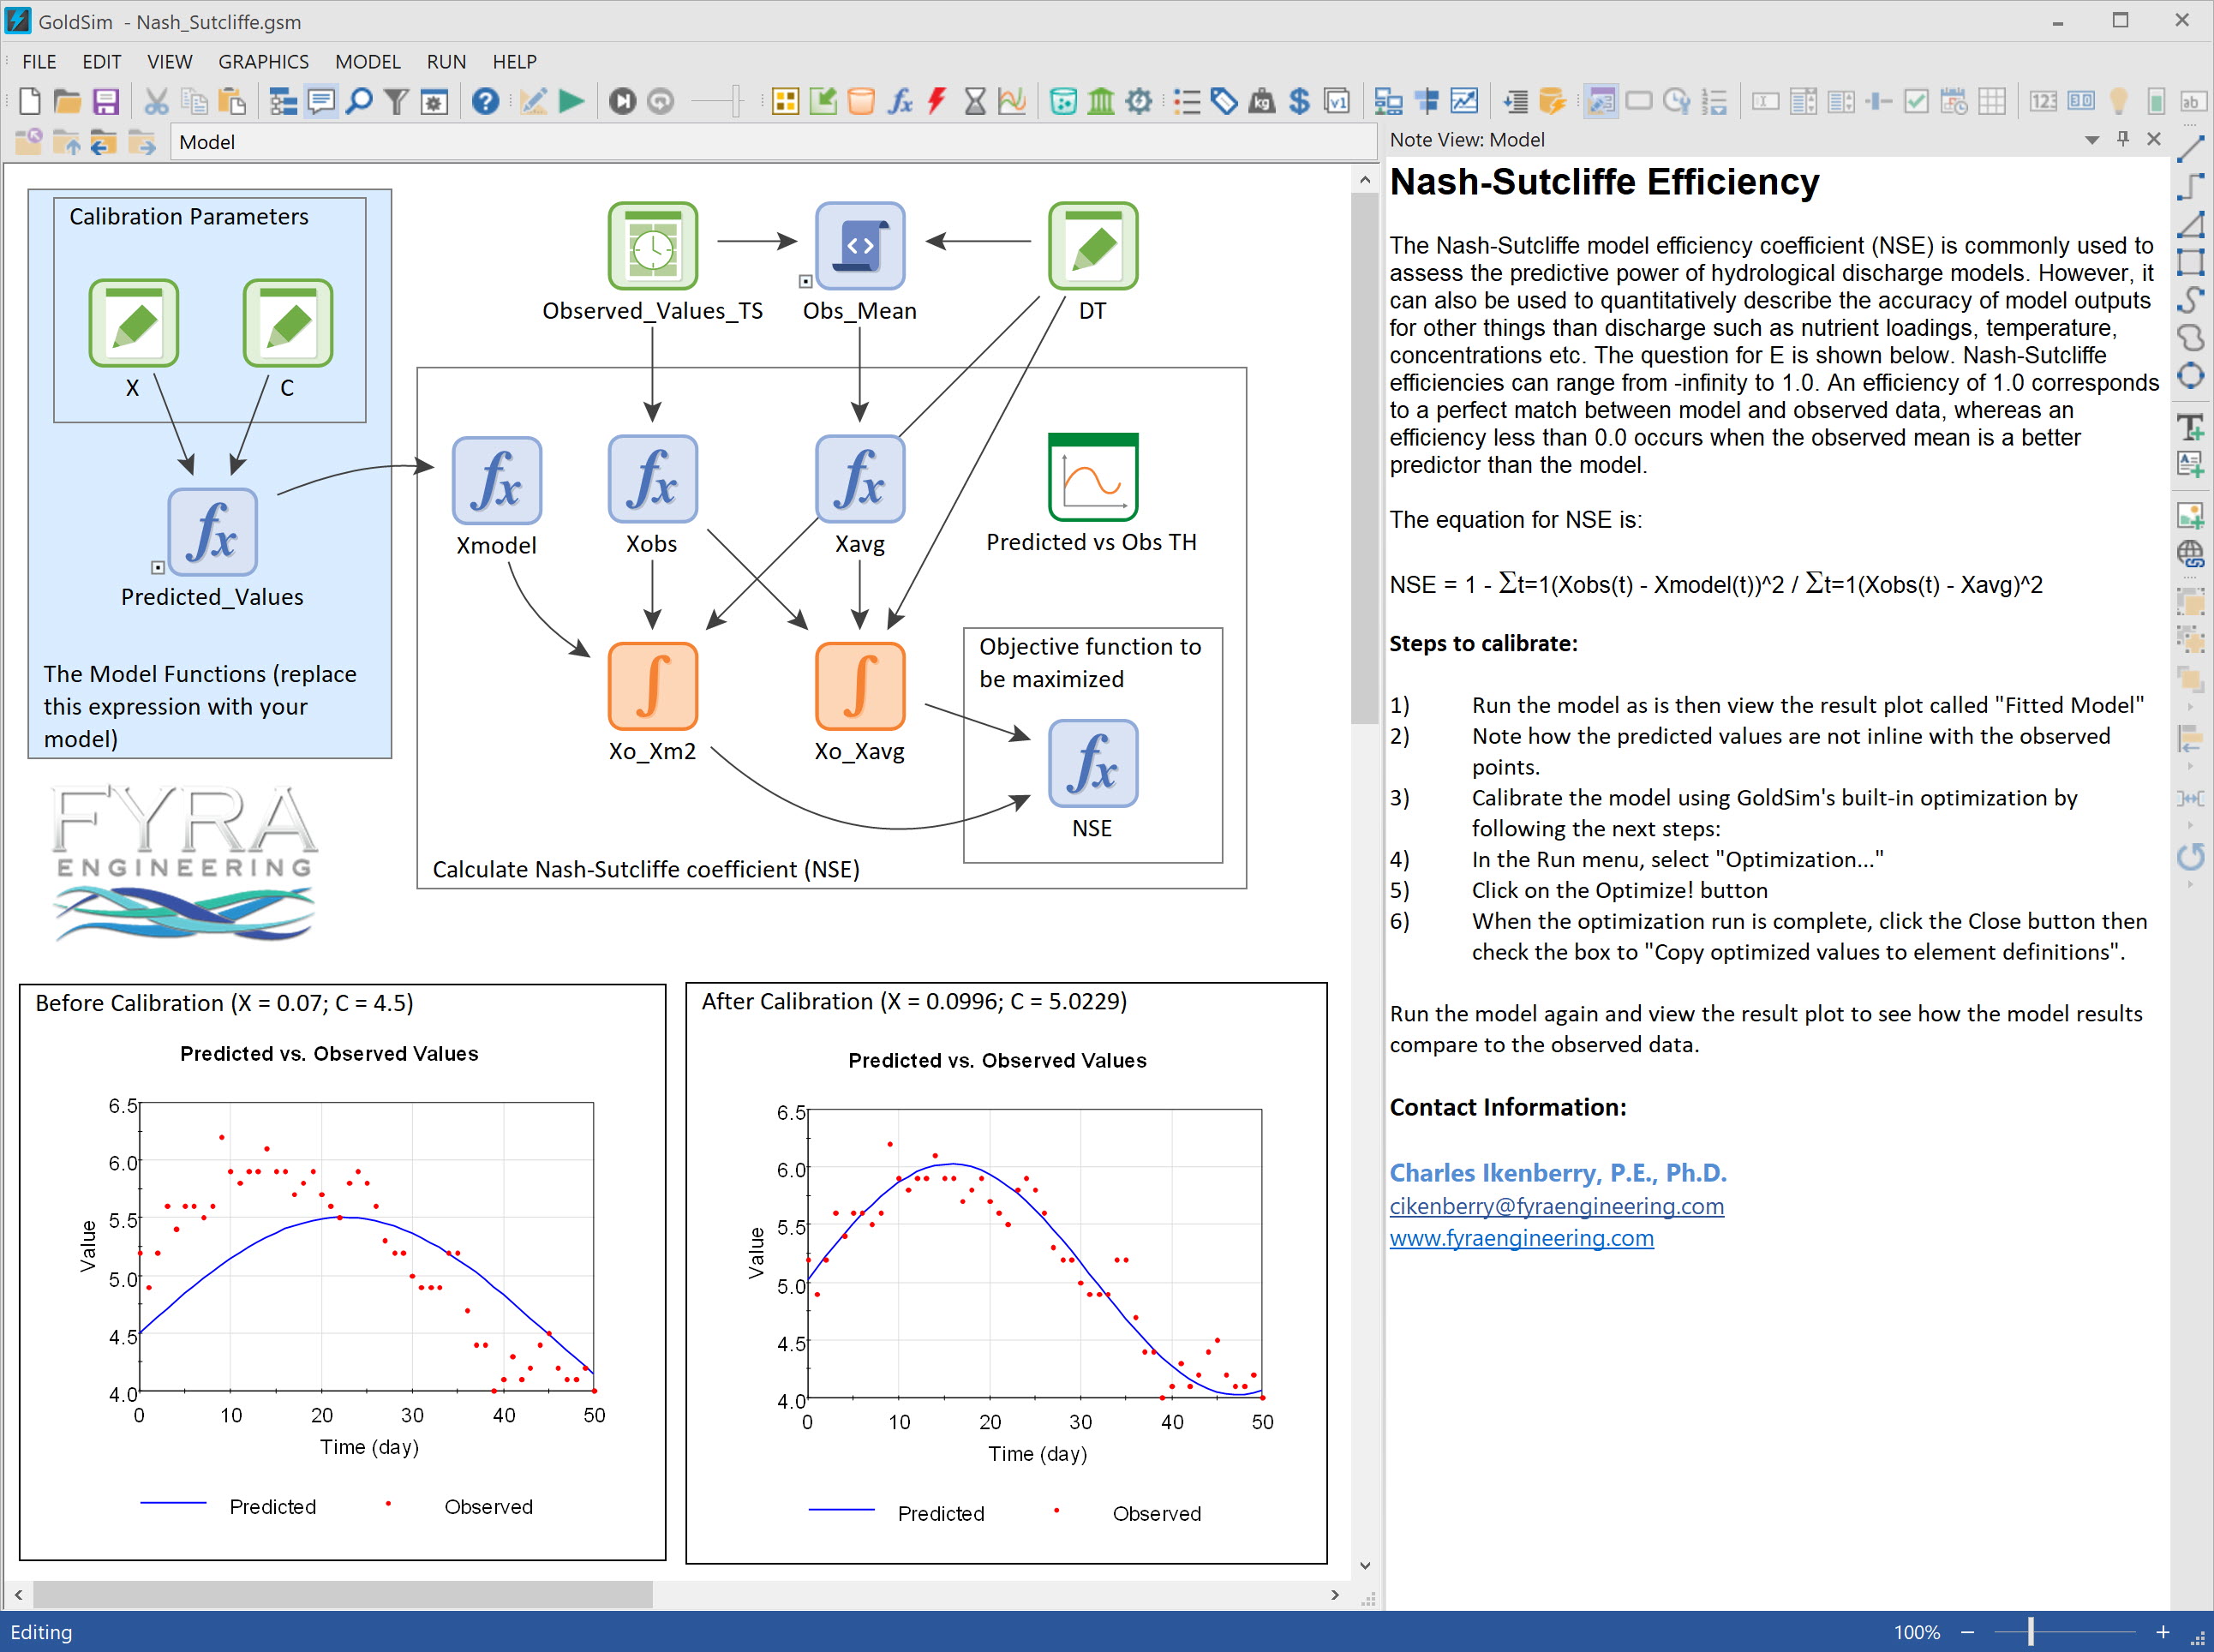Click the Find magnifying glass icon
Image resolution: width=2214 pixels, height=1652 pixels.
(x=359, y=101)
